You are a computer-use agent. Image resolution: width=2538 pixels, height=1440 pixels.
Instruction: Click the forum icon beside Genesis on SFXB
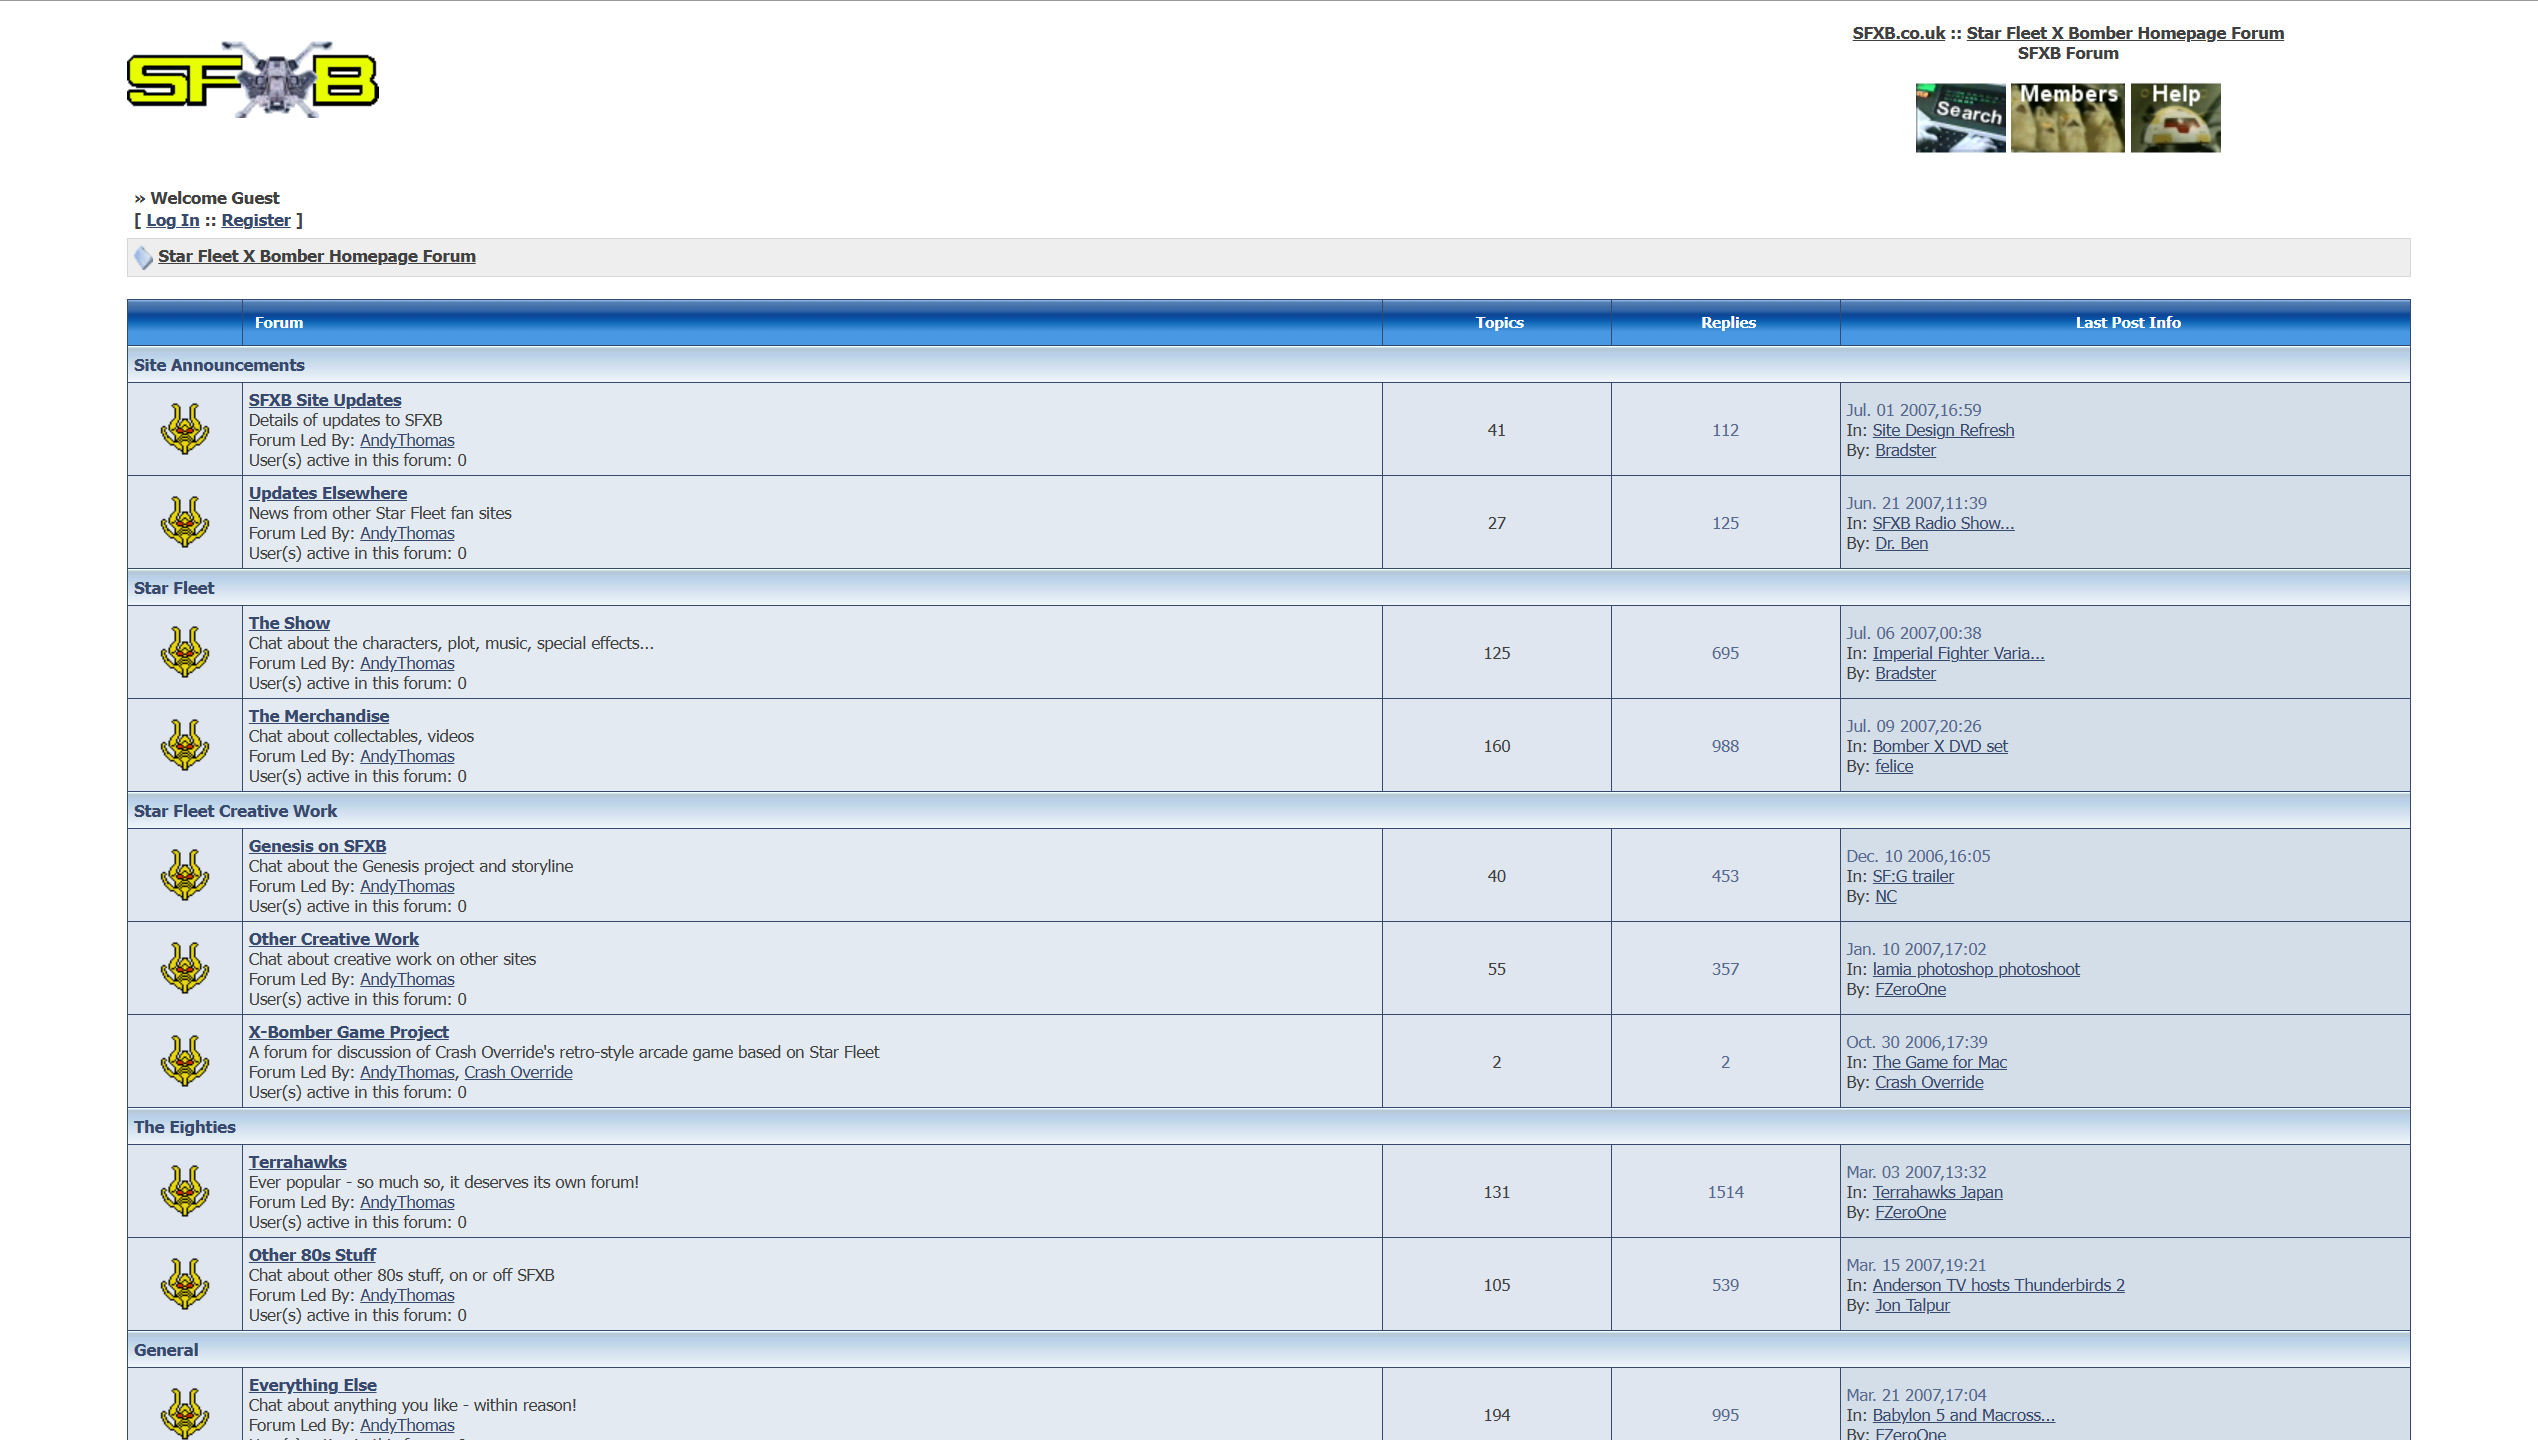185,875
